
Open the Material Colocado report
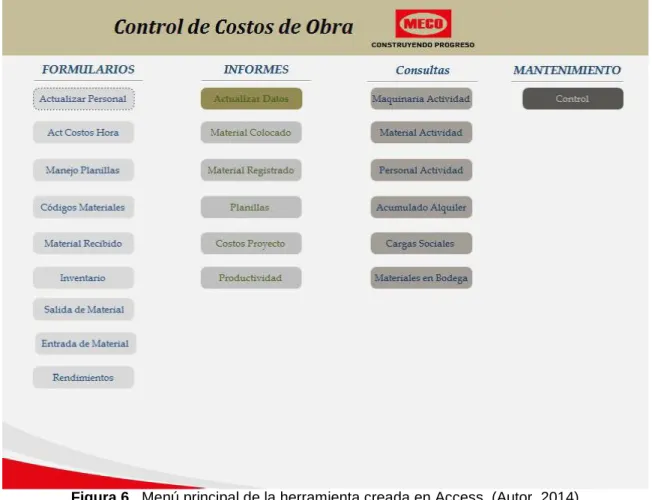click(x=251, y=133)
